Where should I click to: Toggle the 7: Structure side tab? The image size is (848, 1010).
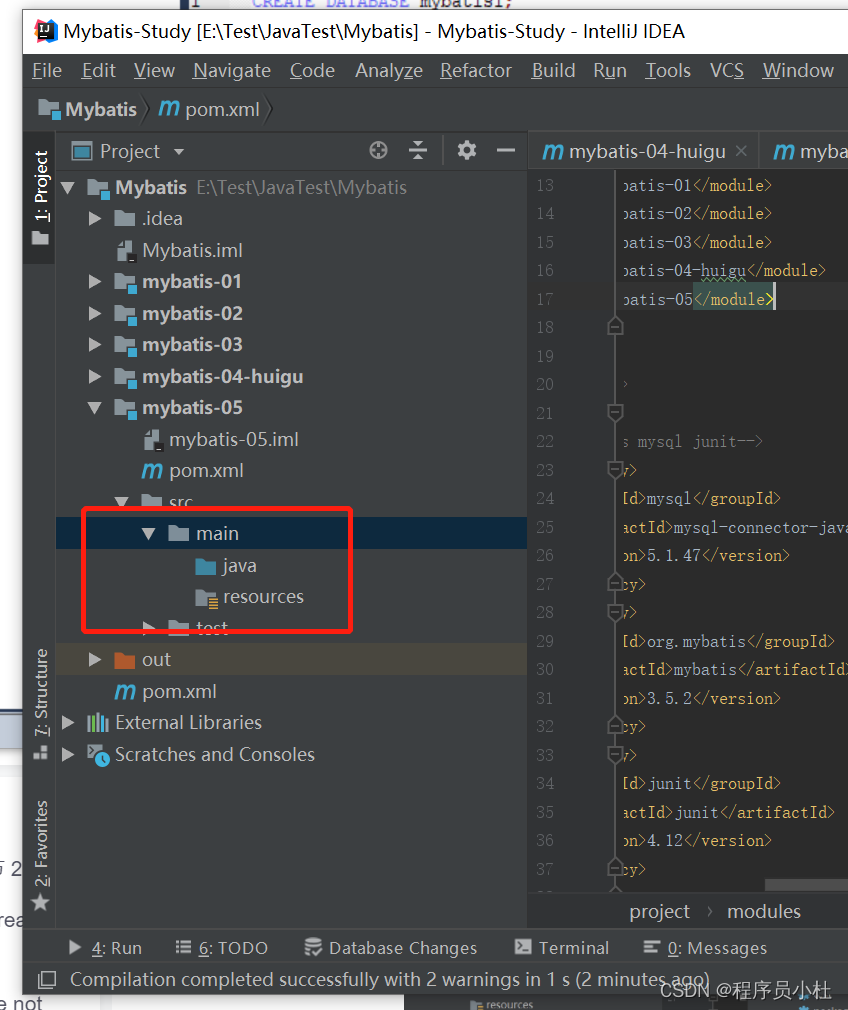[41, 704]
